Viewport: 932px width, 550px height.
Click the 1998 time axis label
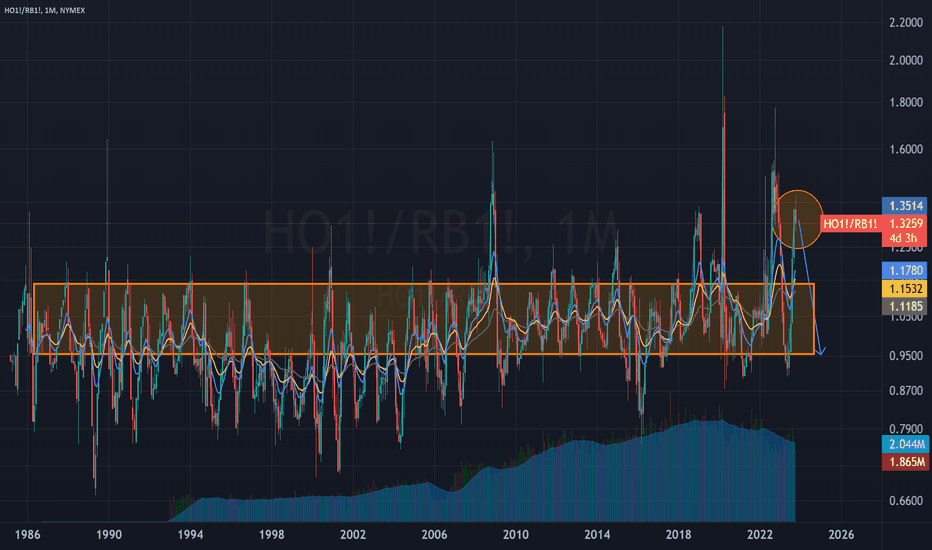[x=272, y=535]
